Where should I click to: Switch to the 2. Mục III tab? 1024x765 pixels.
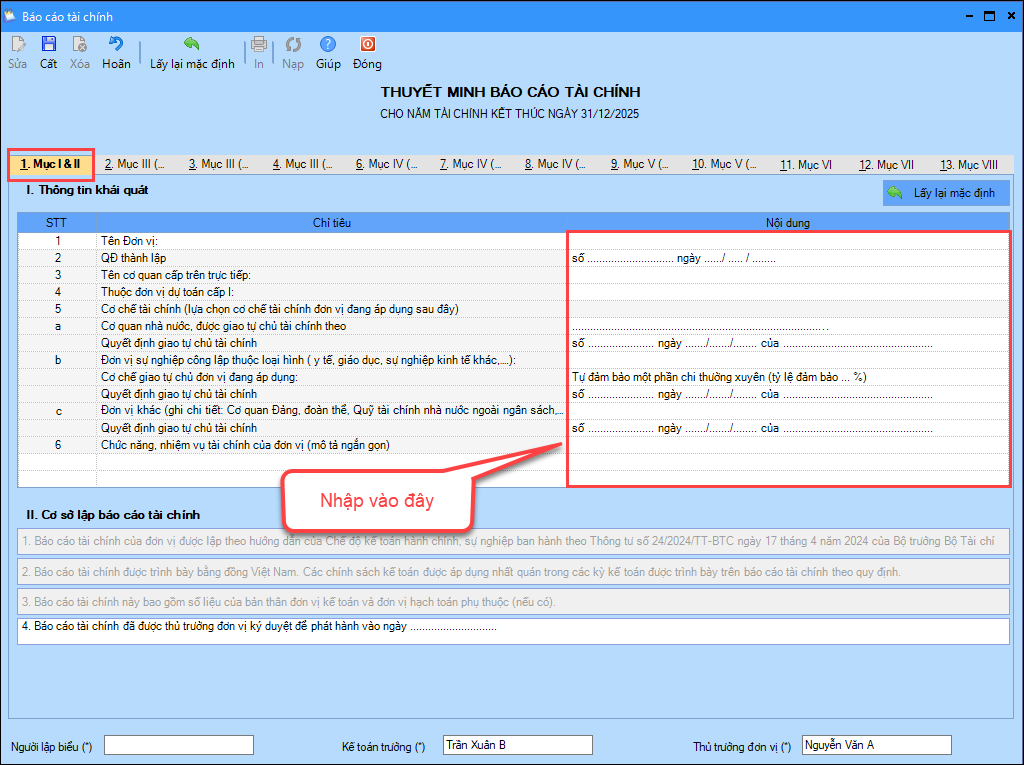[x=134, y=165]
